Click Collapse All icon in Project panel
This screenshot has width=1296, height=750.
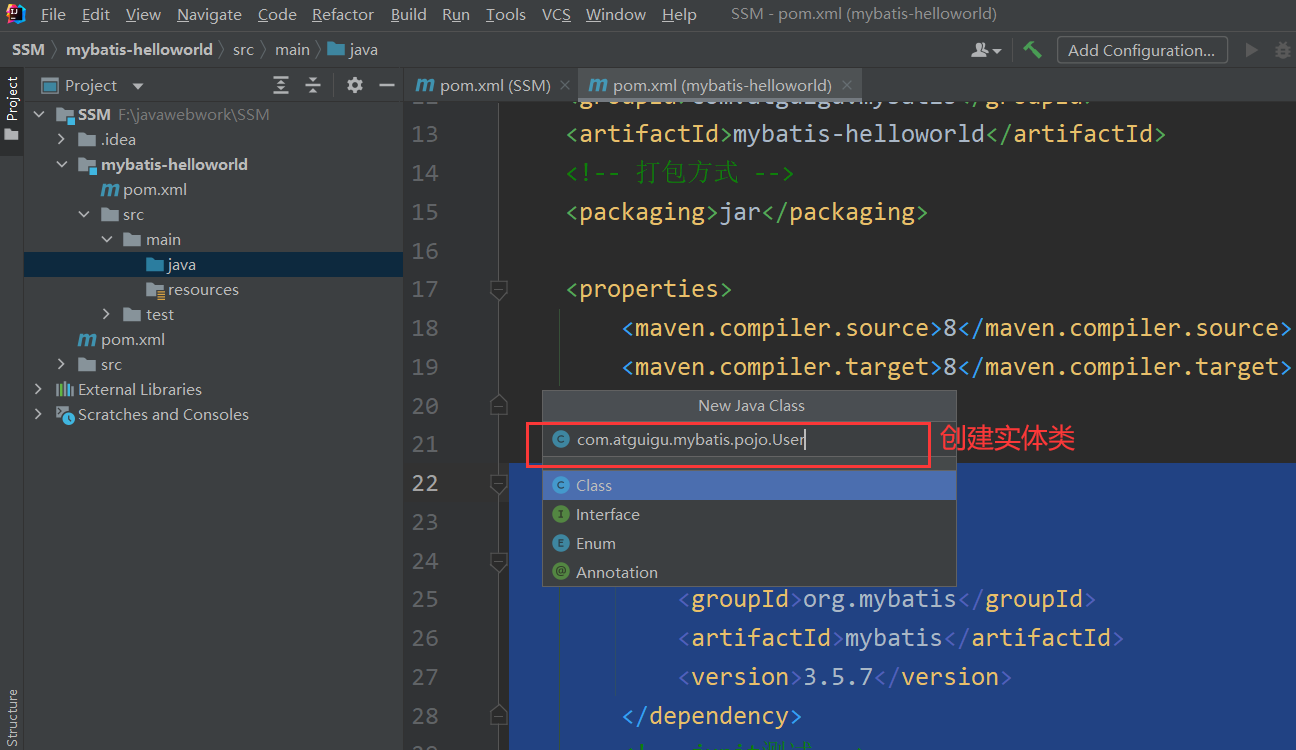point(313,85)
